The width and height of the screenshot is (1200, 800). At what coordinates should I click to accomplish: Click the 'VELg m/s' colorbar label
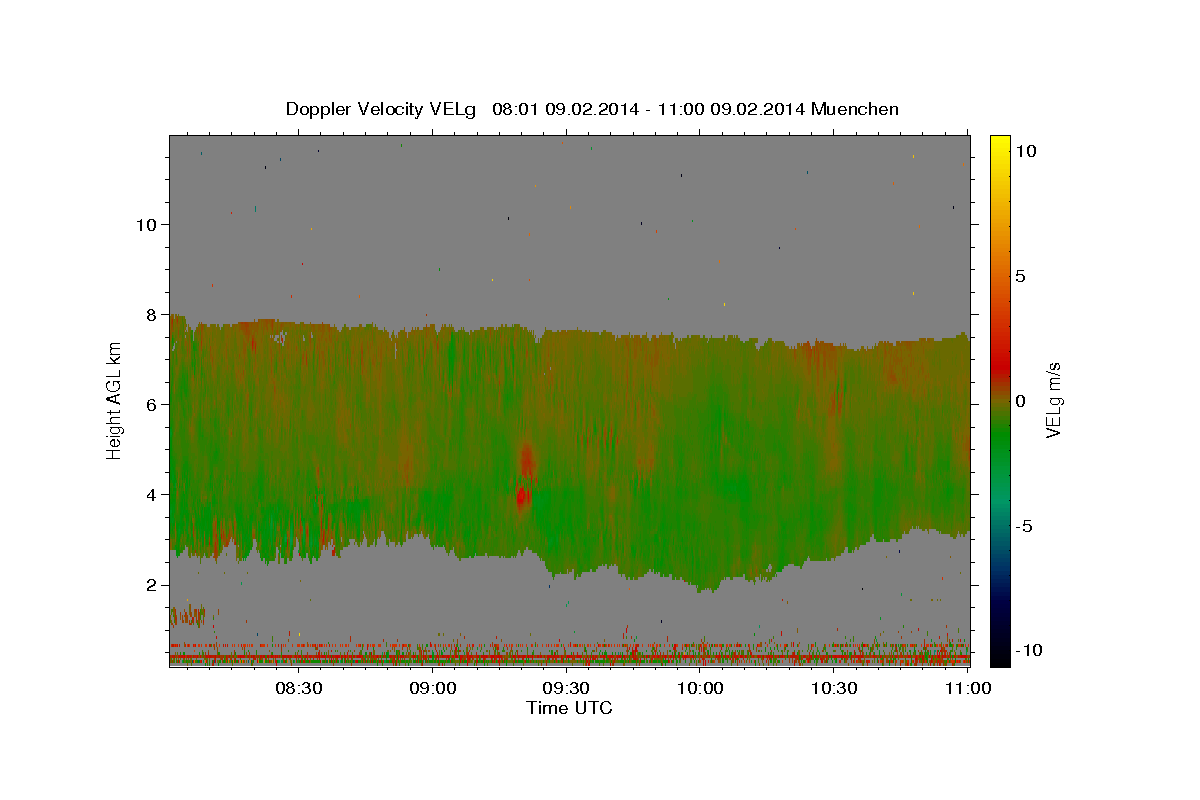coord(1054,400)
